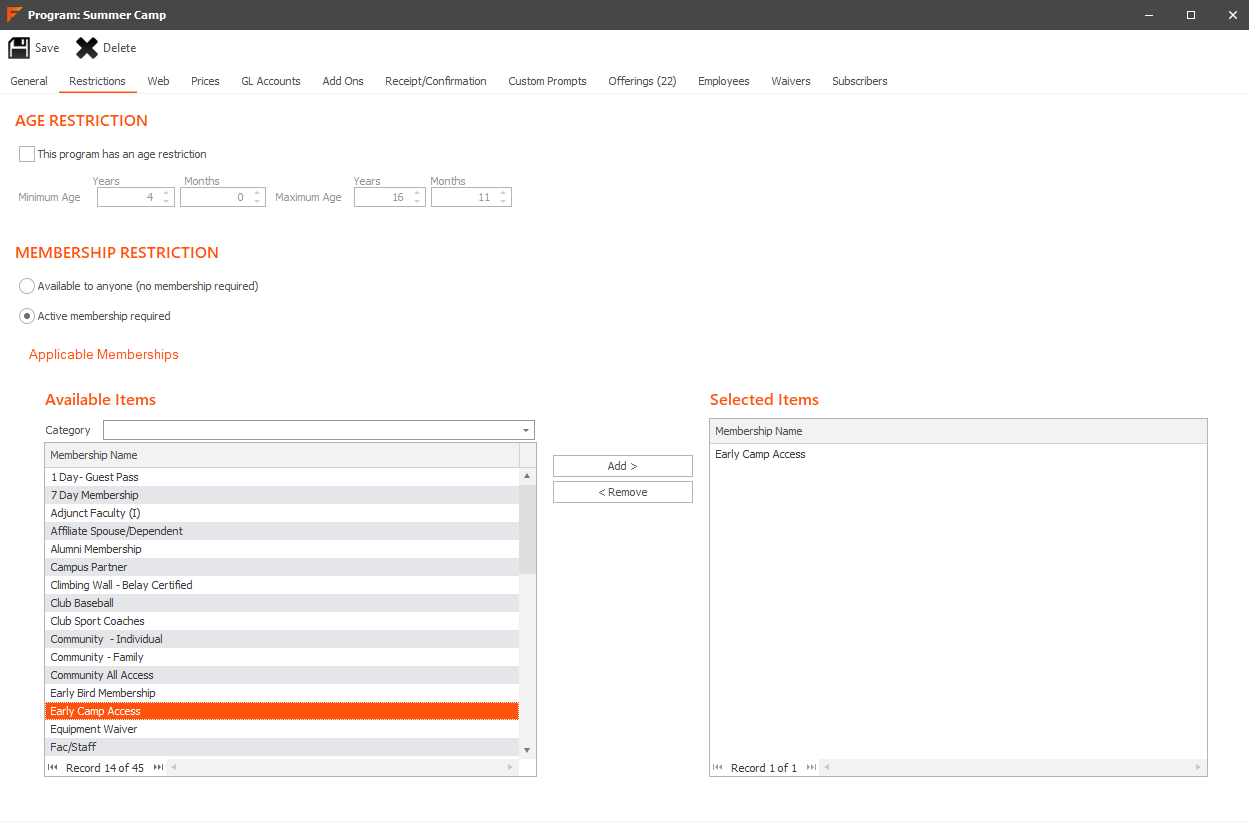Screen dimensions: 1249x840
Task: Click the Delete X icon
Action: [x=87, y=48]
